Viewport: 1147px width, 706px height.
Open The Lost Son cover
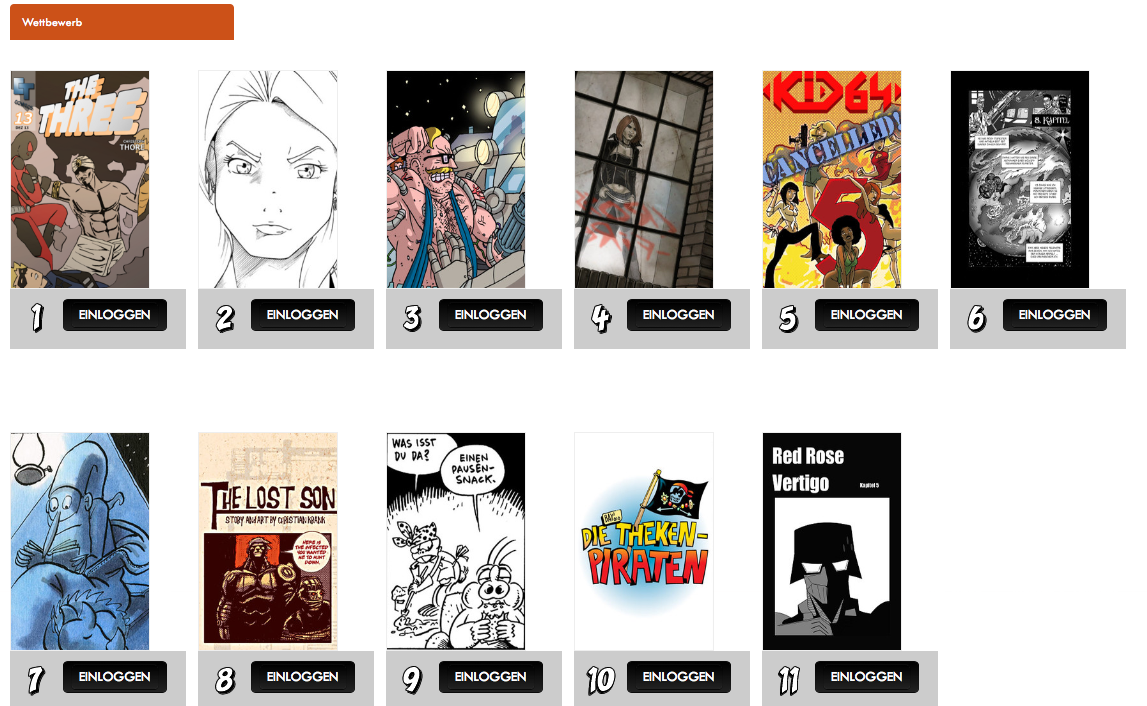[268, 541]
